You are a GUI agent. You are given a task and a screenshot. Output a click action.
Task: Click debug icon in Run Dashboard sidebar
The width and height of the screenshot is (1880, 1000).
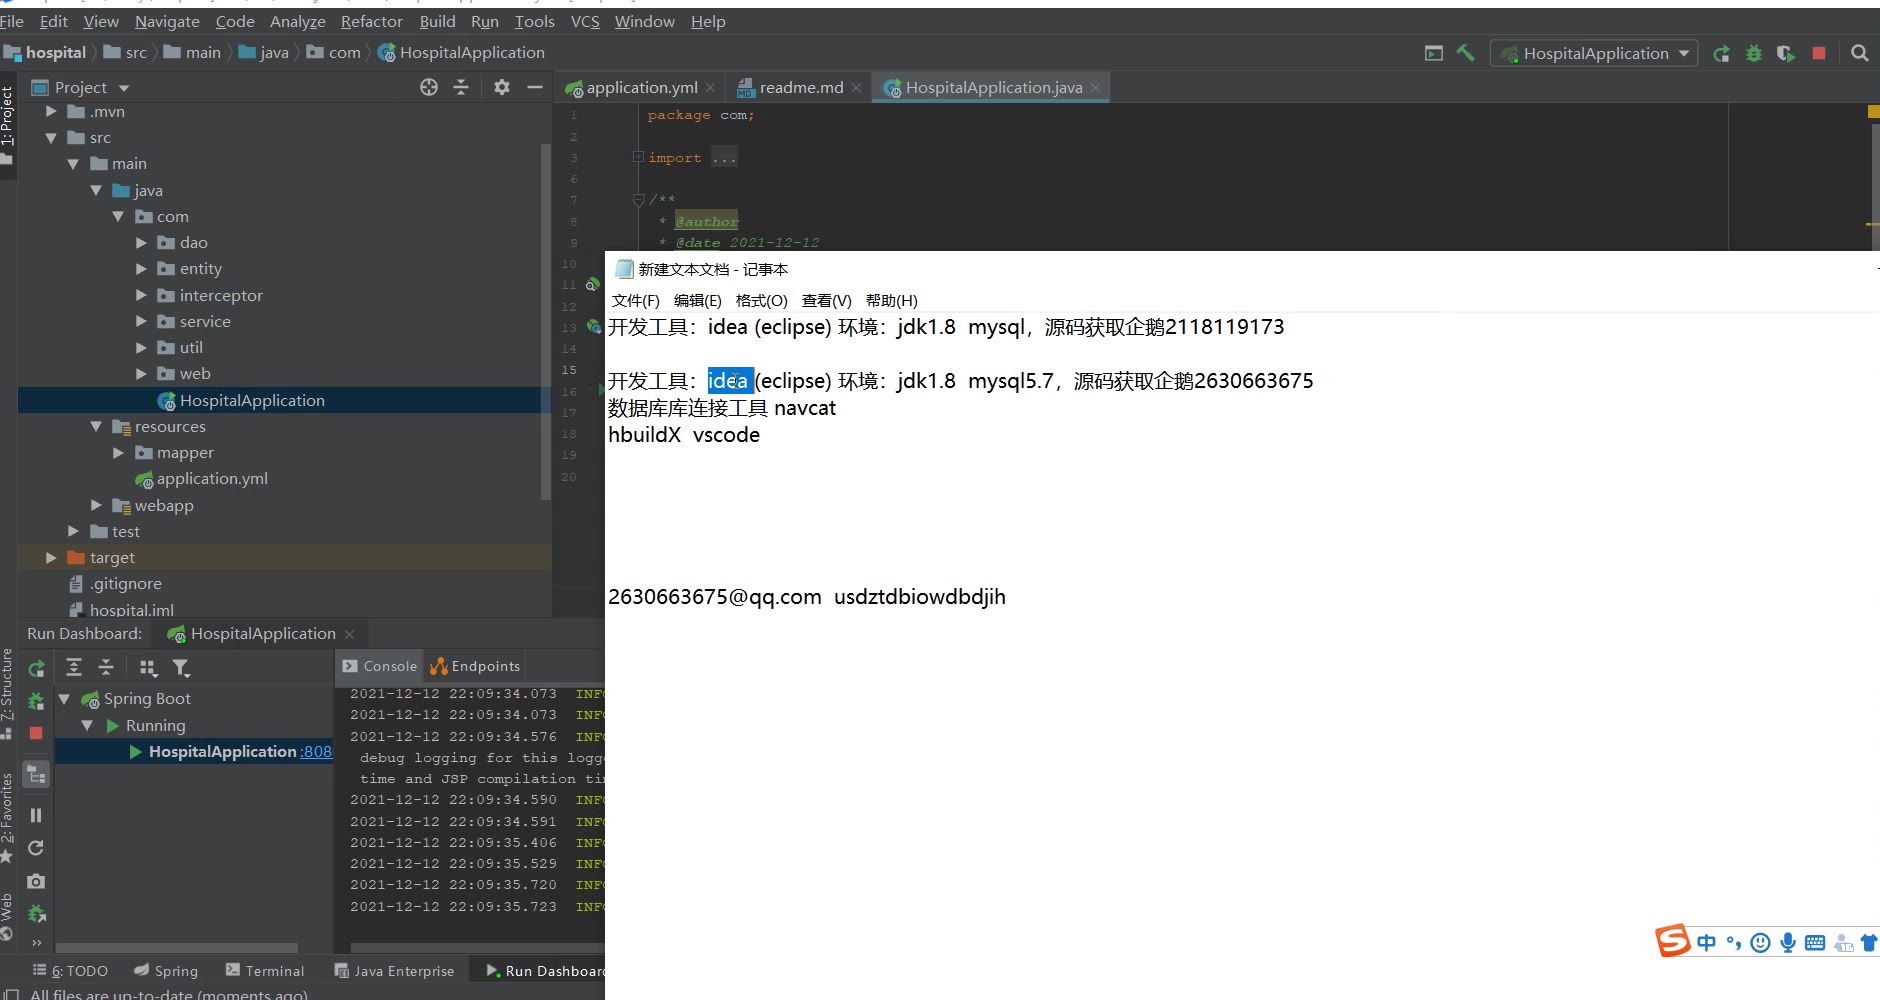[36, 702]
